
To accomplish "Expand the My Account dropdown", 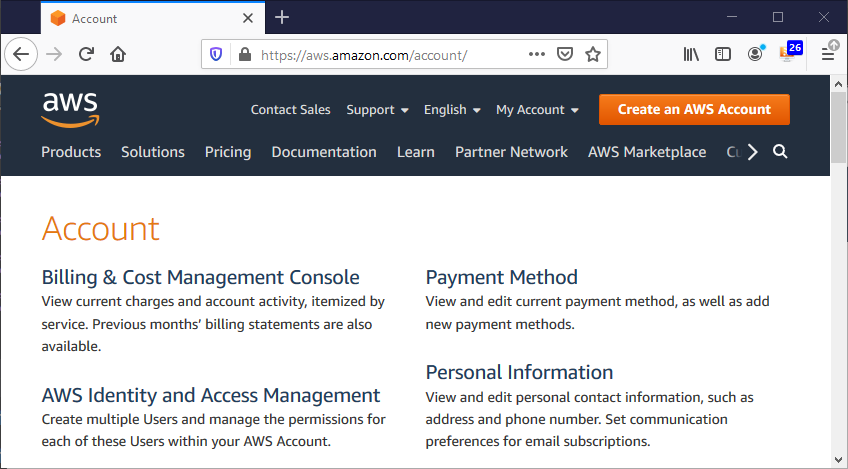I will 537,110.
